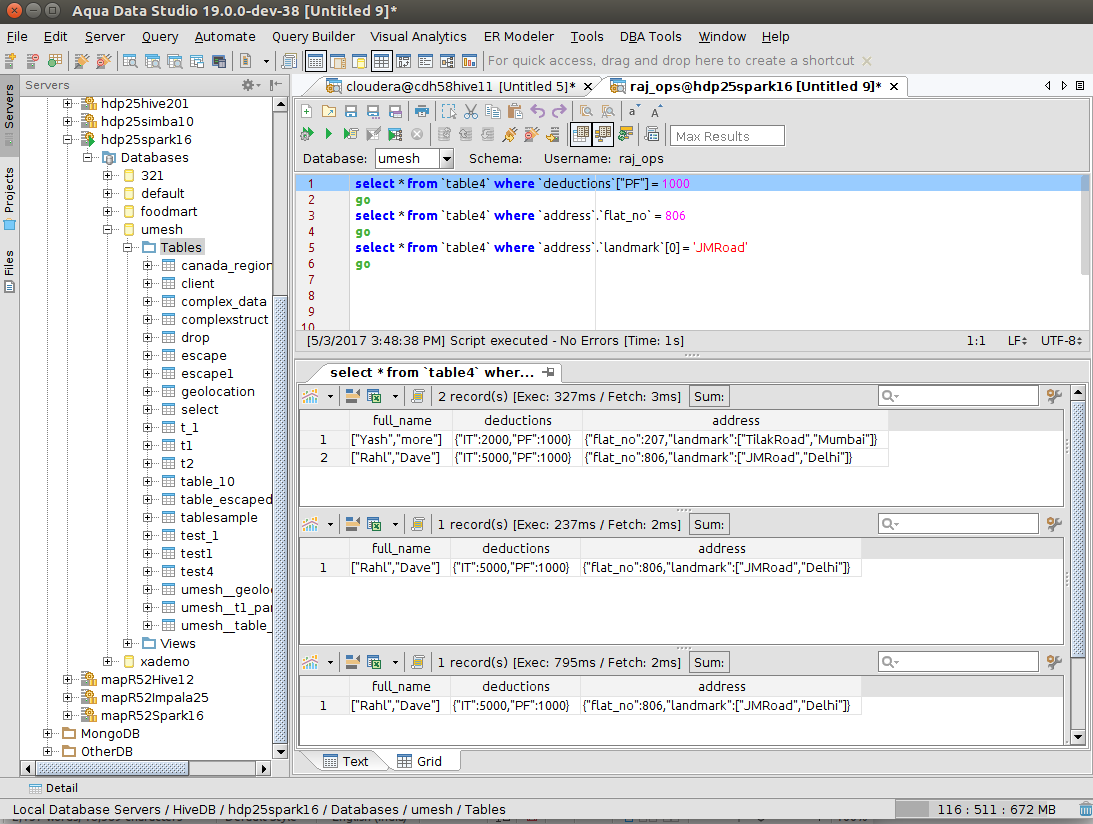Click wrench options icon in third results panel
The width and height of the screenshot is (1093, 824).
pos(1054,662)
